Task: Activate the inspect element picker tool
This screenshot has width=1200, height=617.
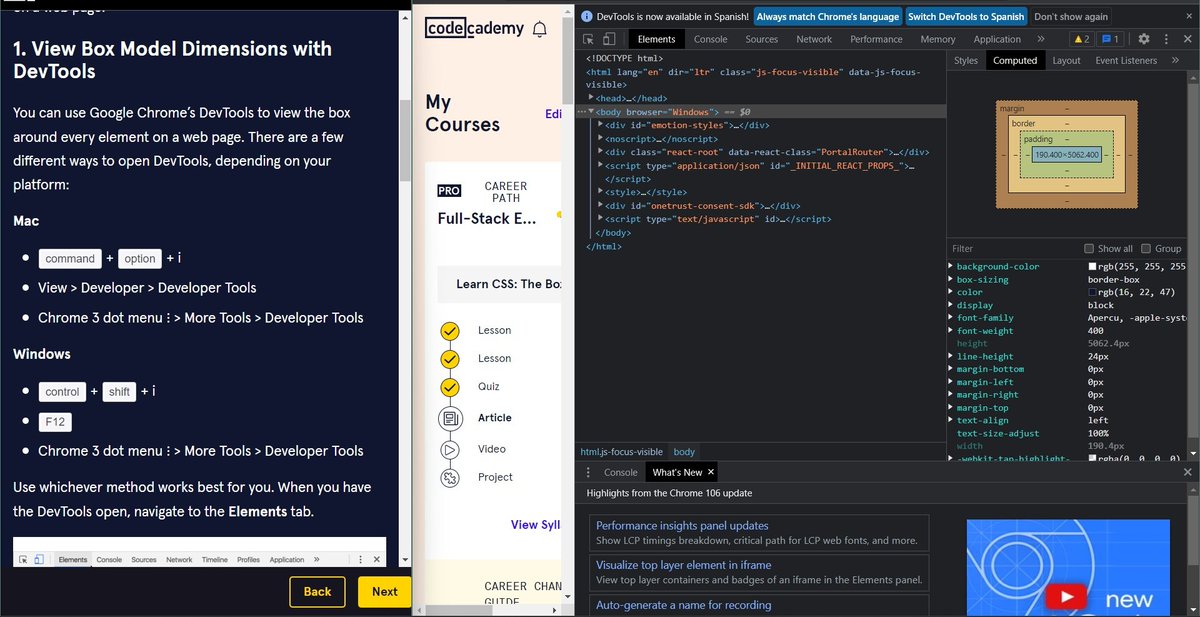Action: [588, 39]
